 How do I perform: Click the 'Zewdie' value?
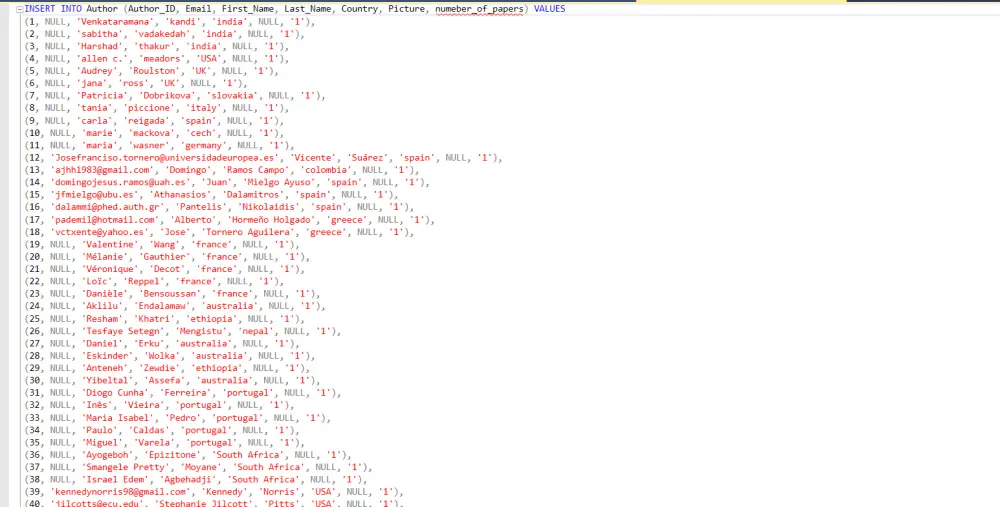click(x=162, y=368)
